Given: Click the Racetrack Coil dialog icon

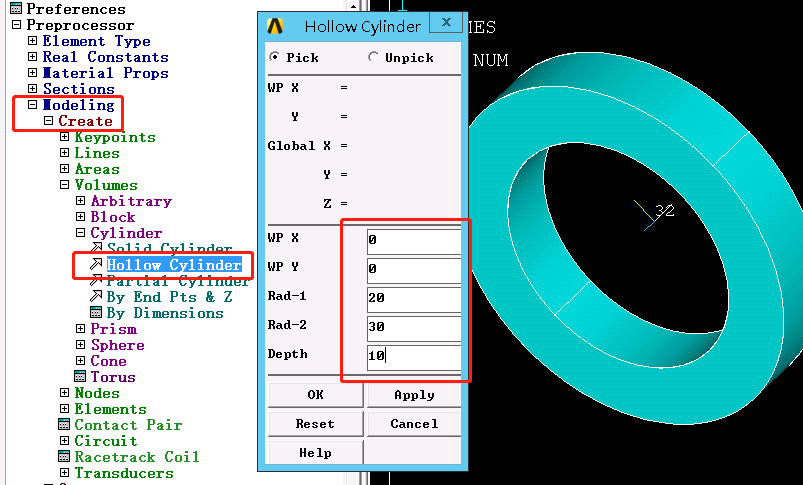Looking at the screenshot, I should tap(64, 456).
